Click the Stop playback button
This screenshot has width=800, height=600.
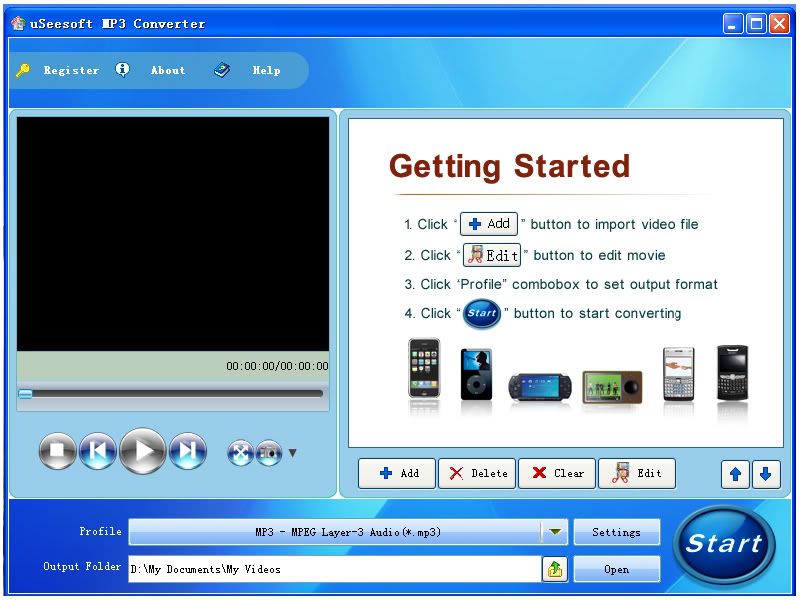(57, 451)
